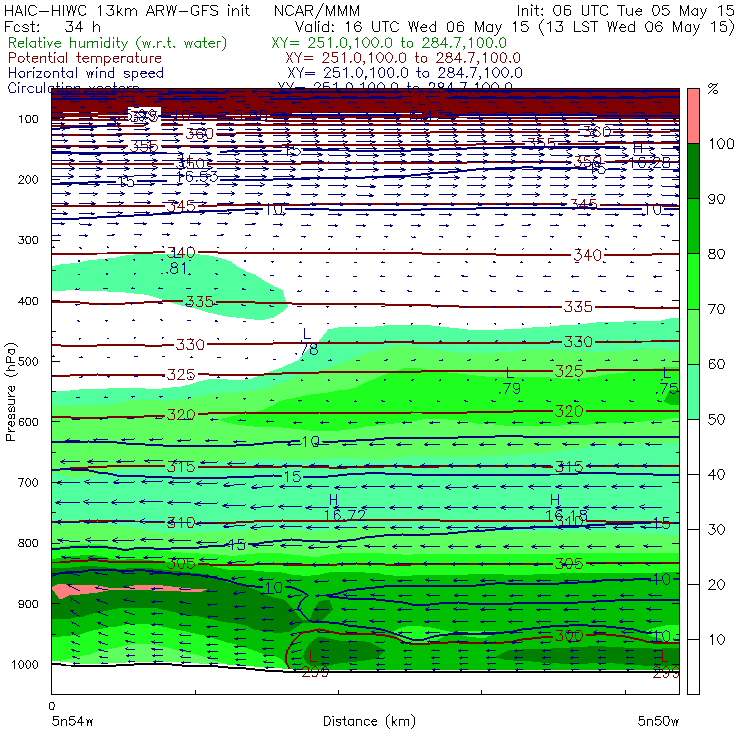The image size is (740, 740).
Task: Click the '10' label beside the color bar
Action: 716,639
